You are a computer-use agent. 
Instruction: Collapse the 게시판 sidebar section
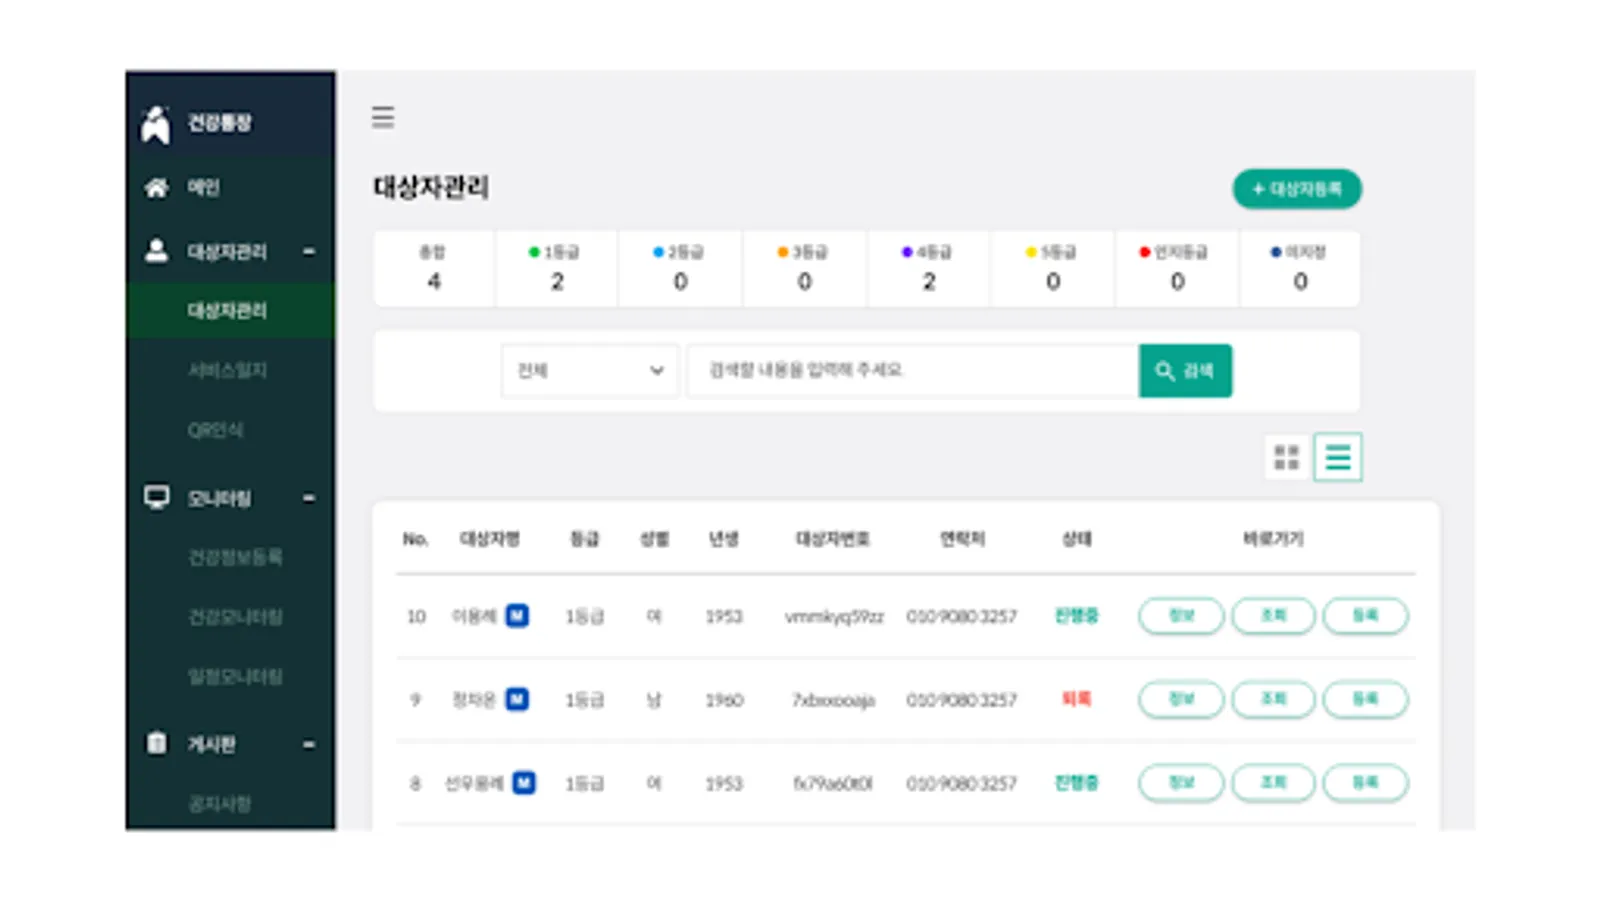tap(309, 744)
